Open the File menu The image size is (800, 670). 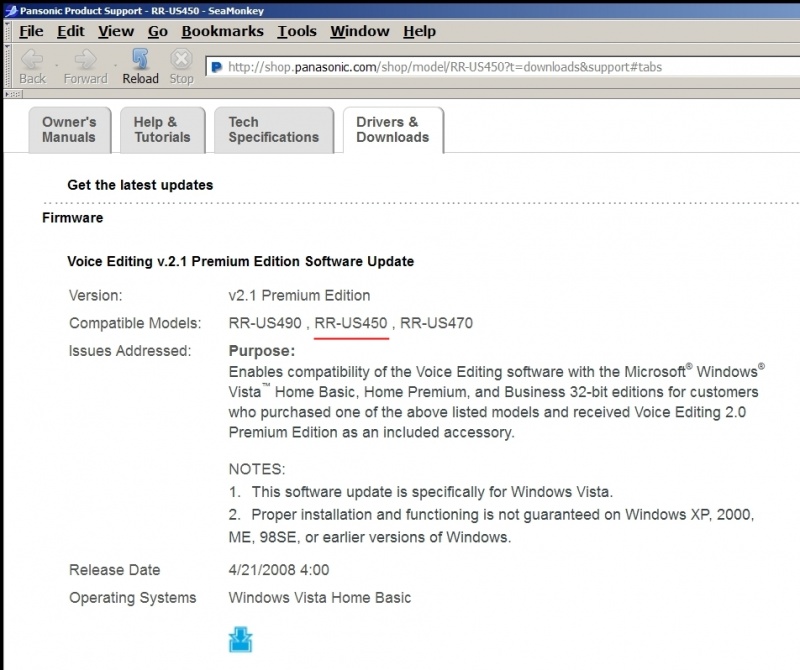coord(31,31)
